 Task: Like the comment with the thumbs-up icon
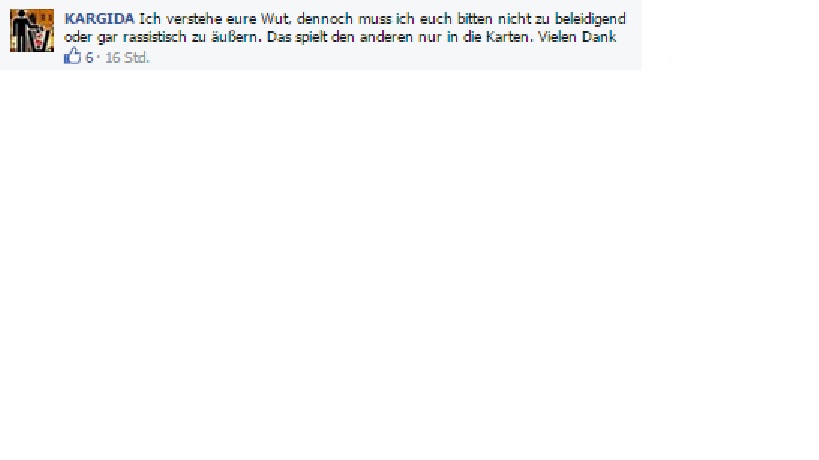[73, 56]
